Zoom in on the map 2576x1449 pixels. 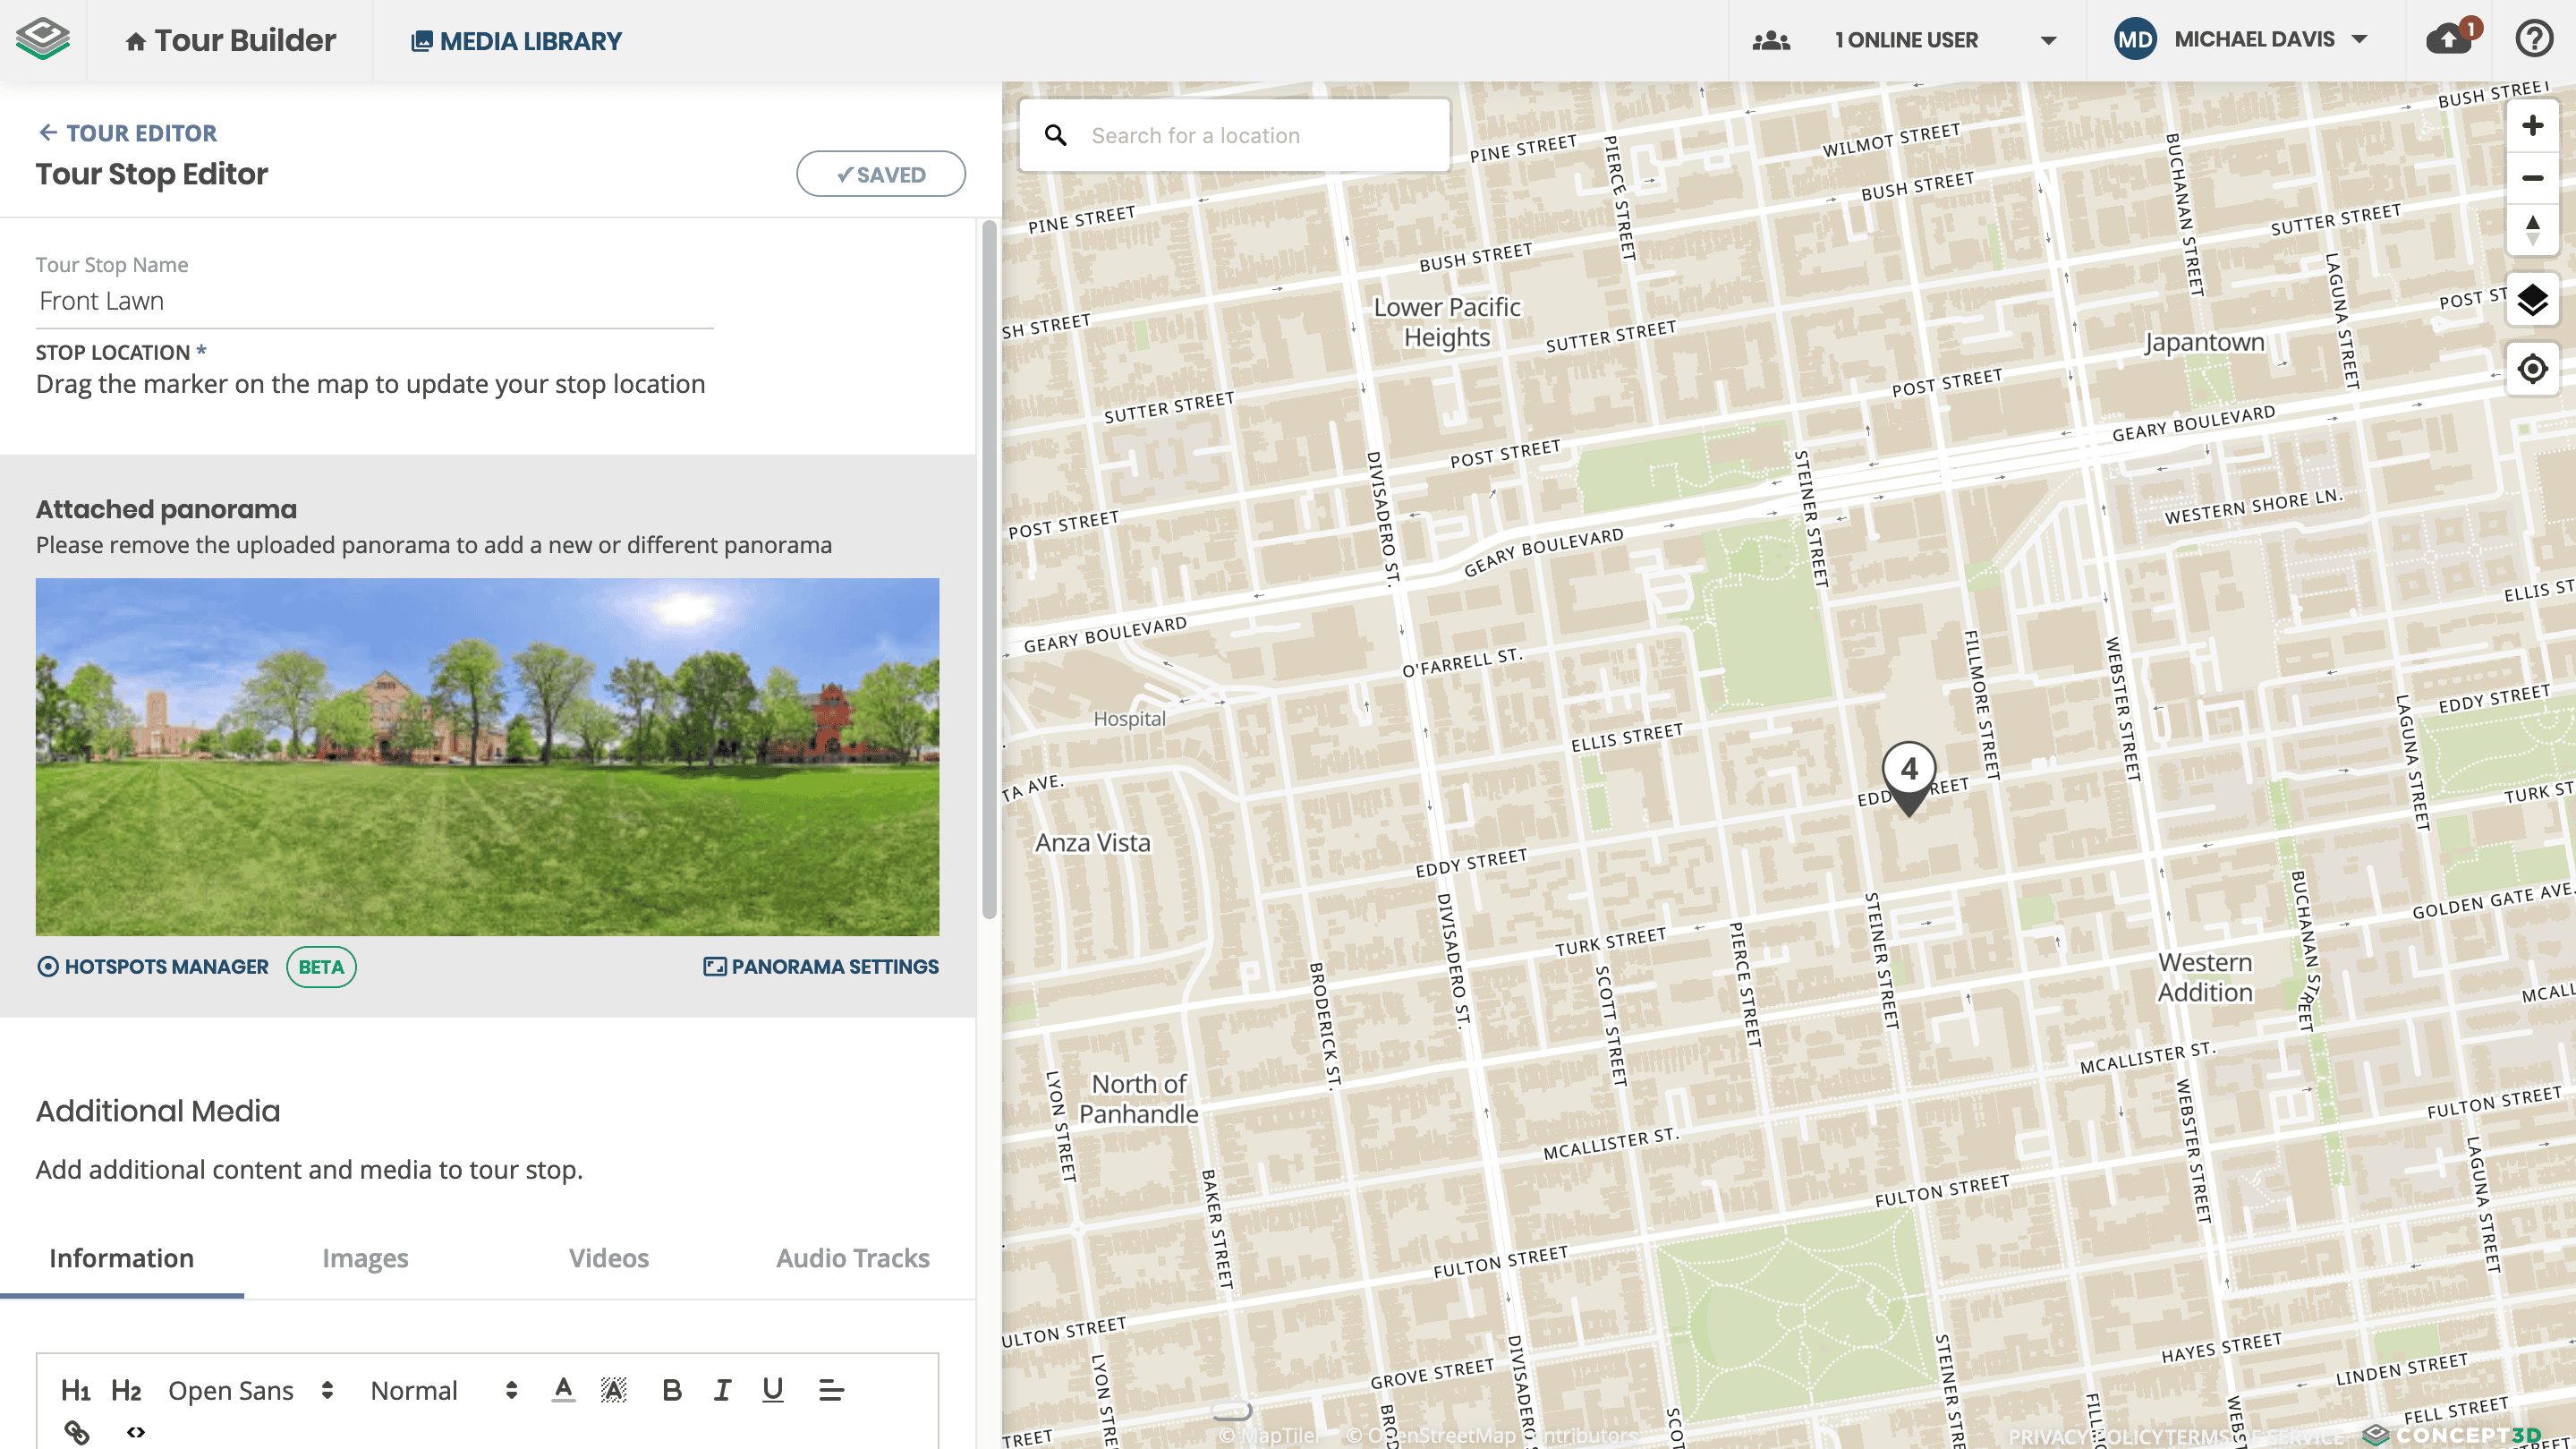[x=2532, y=125]
